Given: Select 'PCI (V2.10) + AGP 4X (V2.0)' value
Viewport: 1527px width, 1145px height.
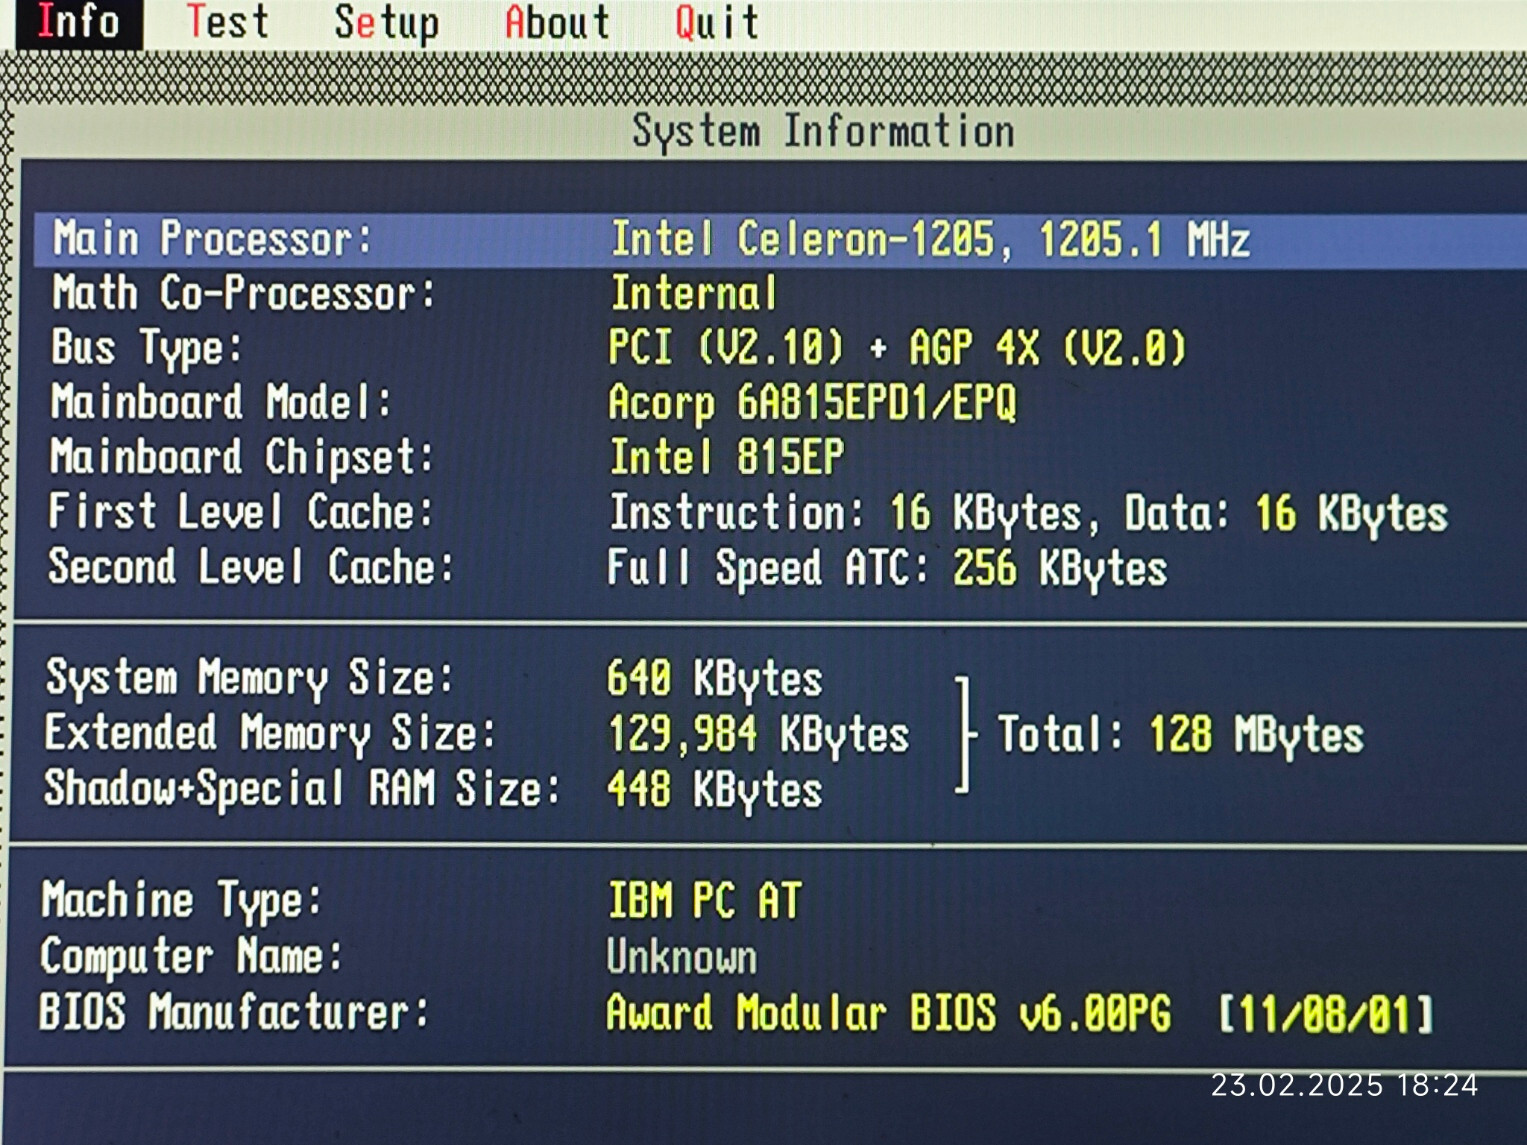Looking at the screenshot, I should 897,348.
